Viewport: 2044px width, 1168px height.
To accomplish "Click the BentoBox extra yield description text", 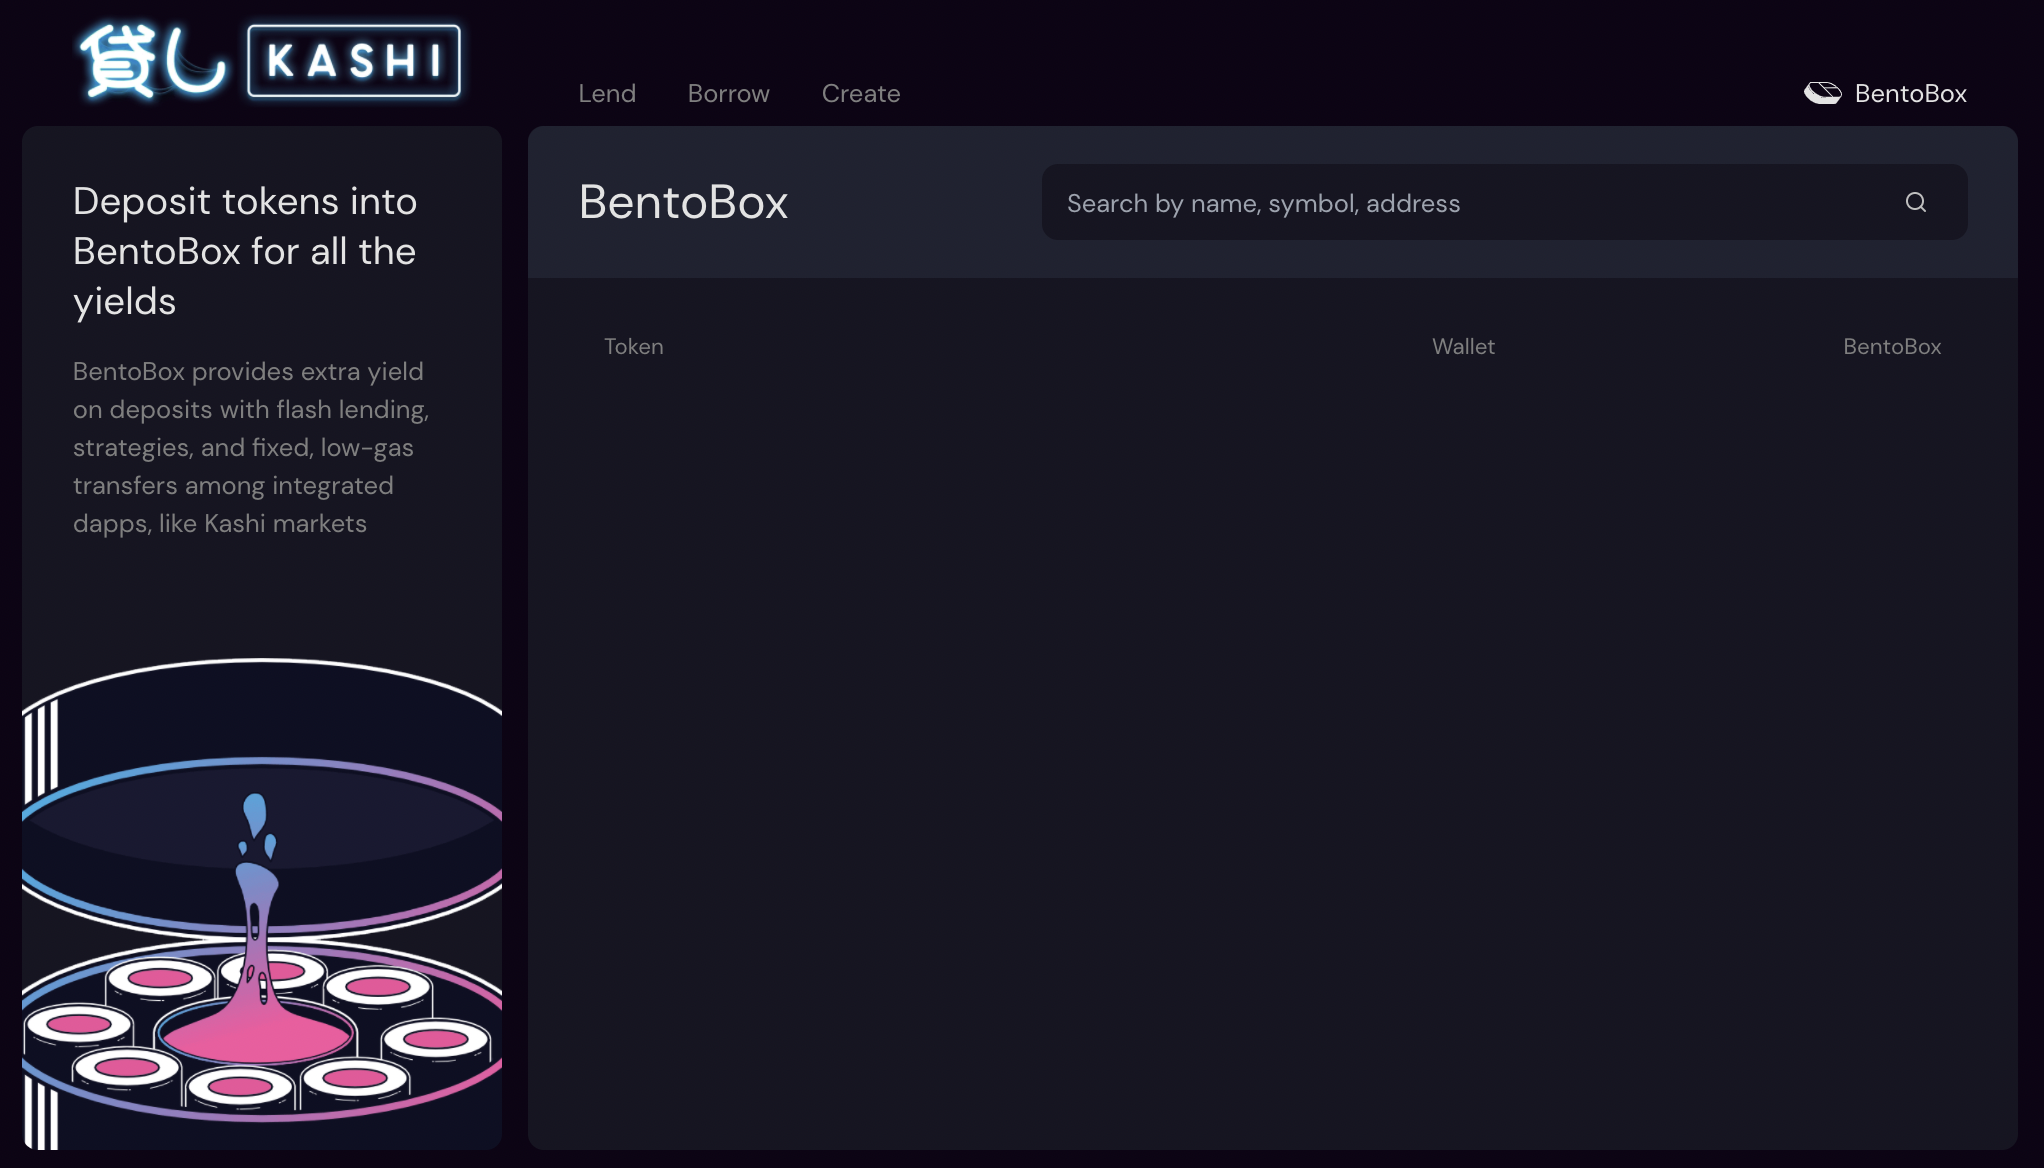I will tap(252, 447).
